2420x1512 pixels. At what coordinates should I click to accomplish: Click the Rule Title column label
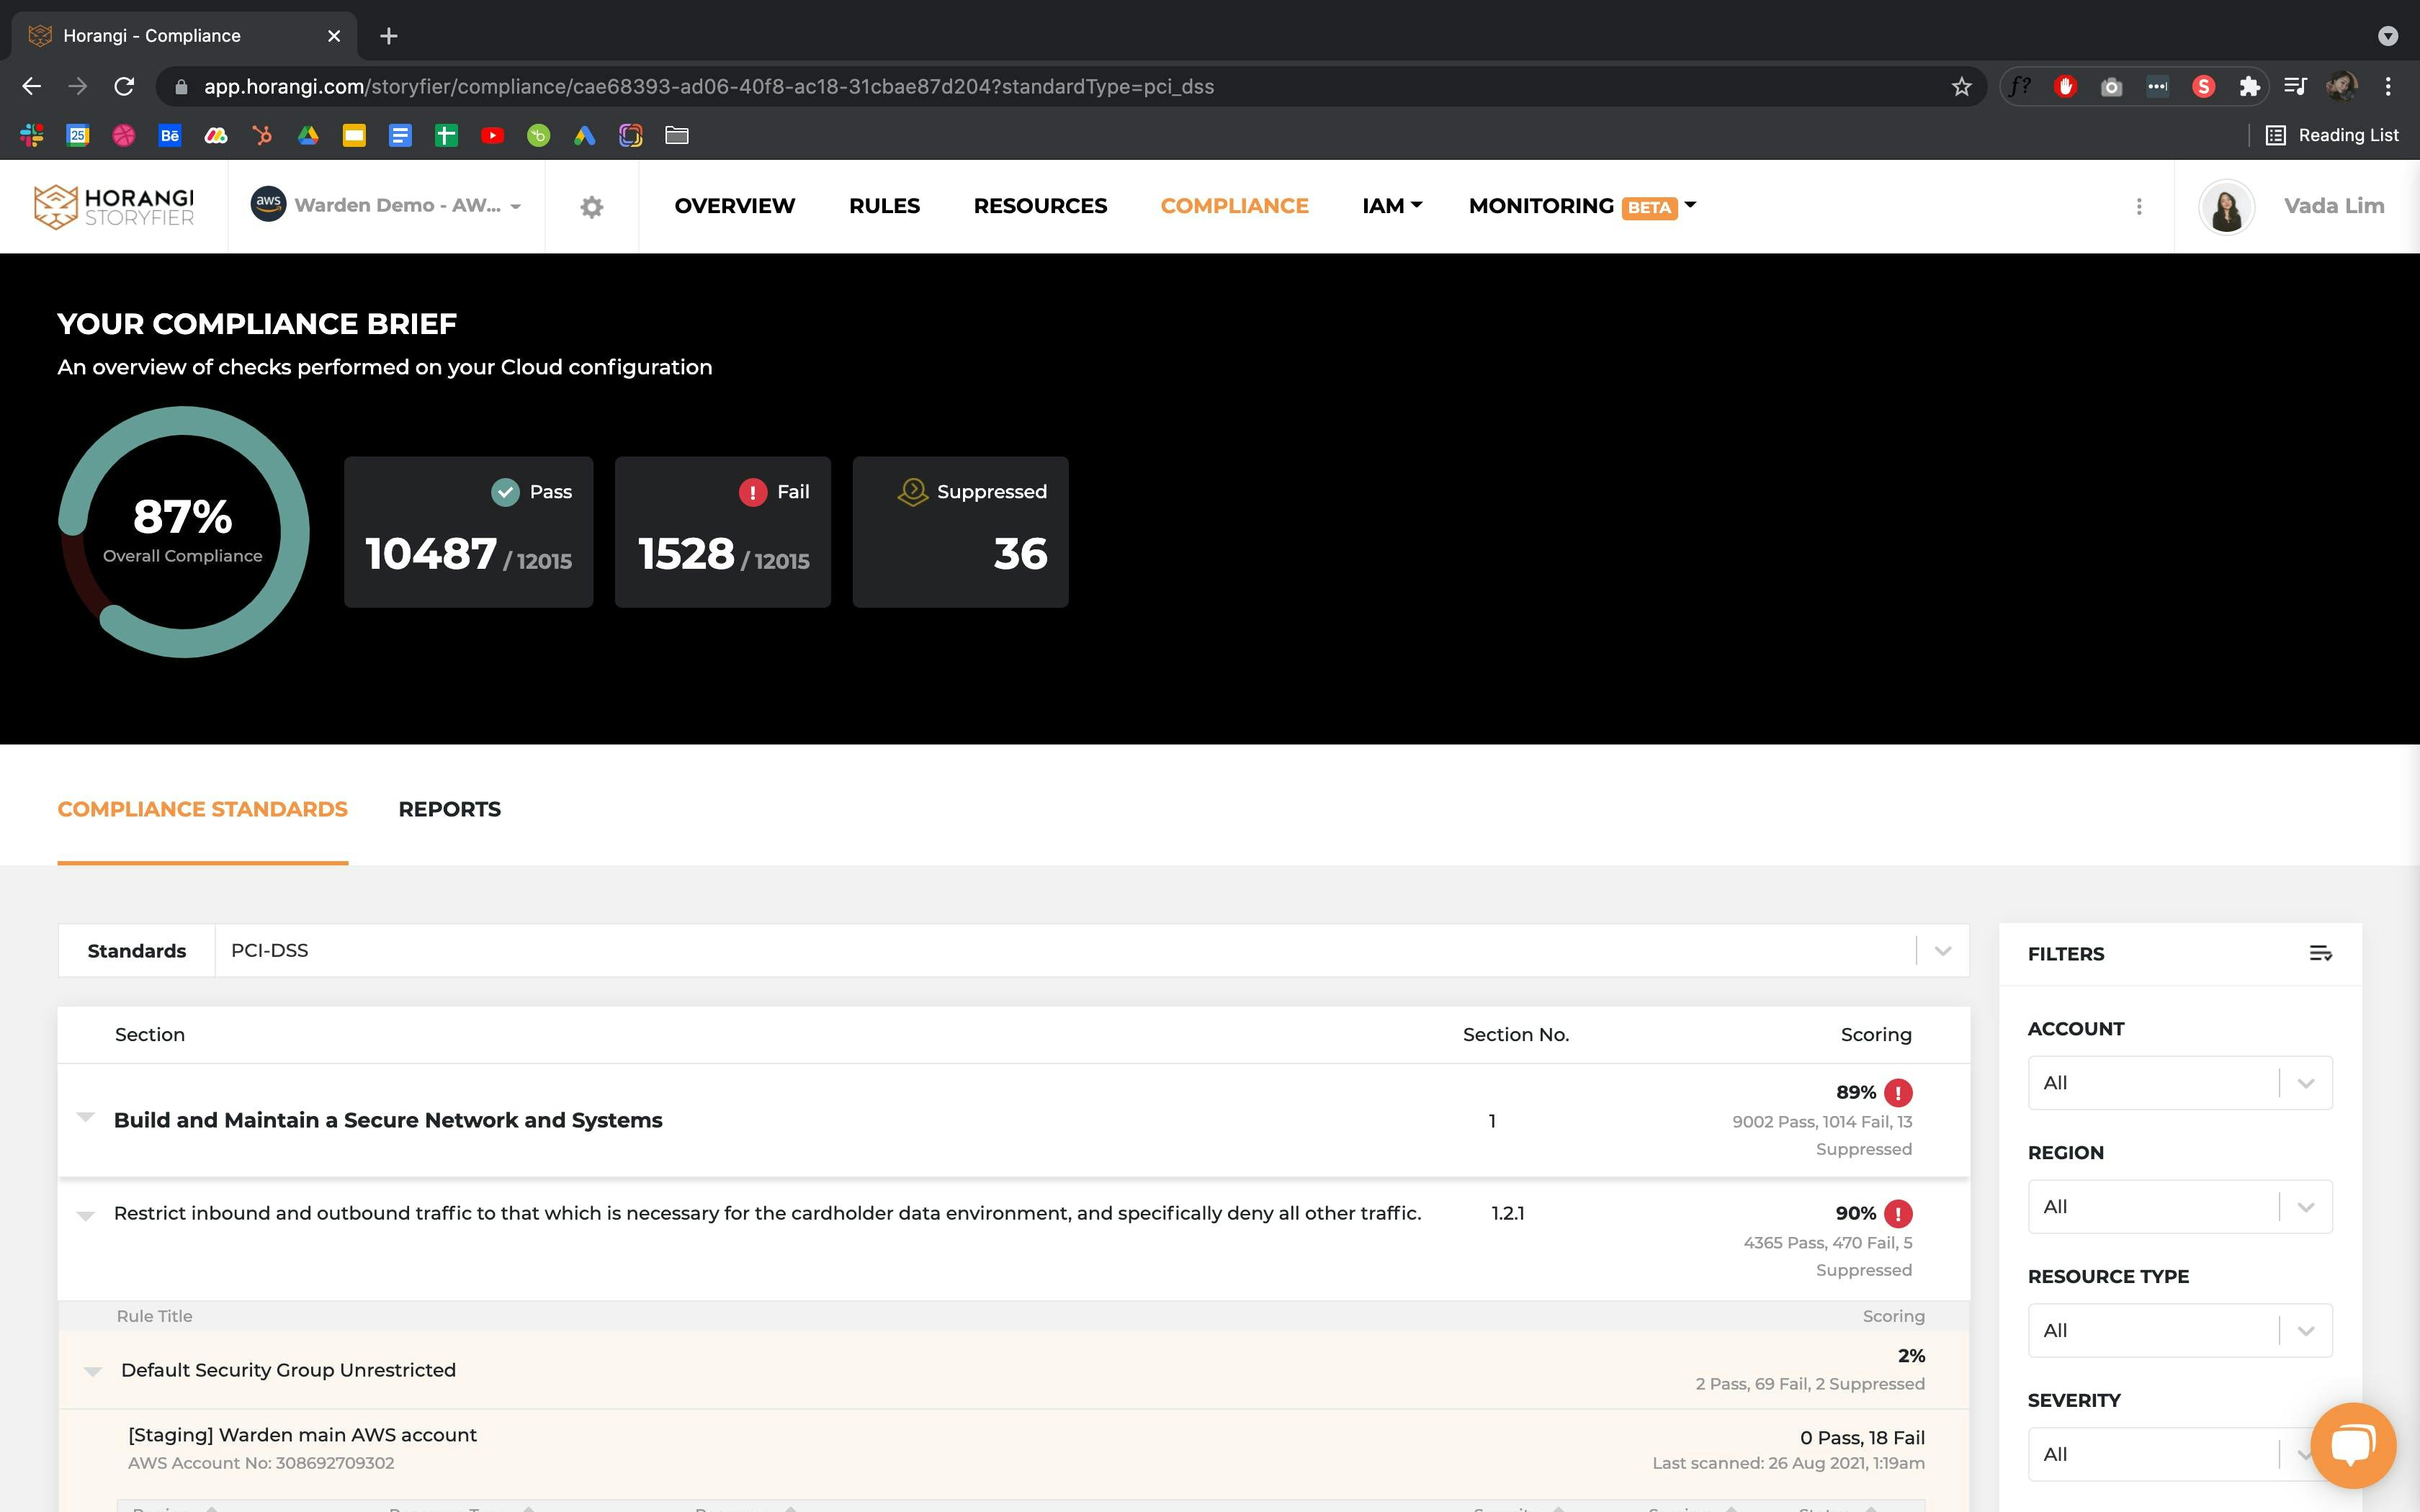click(154, 1316)
